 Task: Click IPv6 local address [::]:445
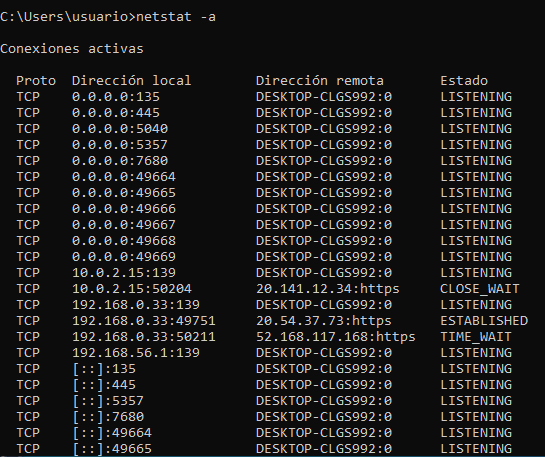click(x=104, y=384)
